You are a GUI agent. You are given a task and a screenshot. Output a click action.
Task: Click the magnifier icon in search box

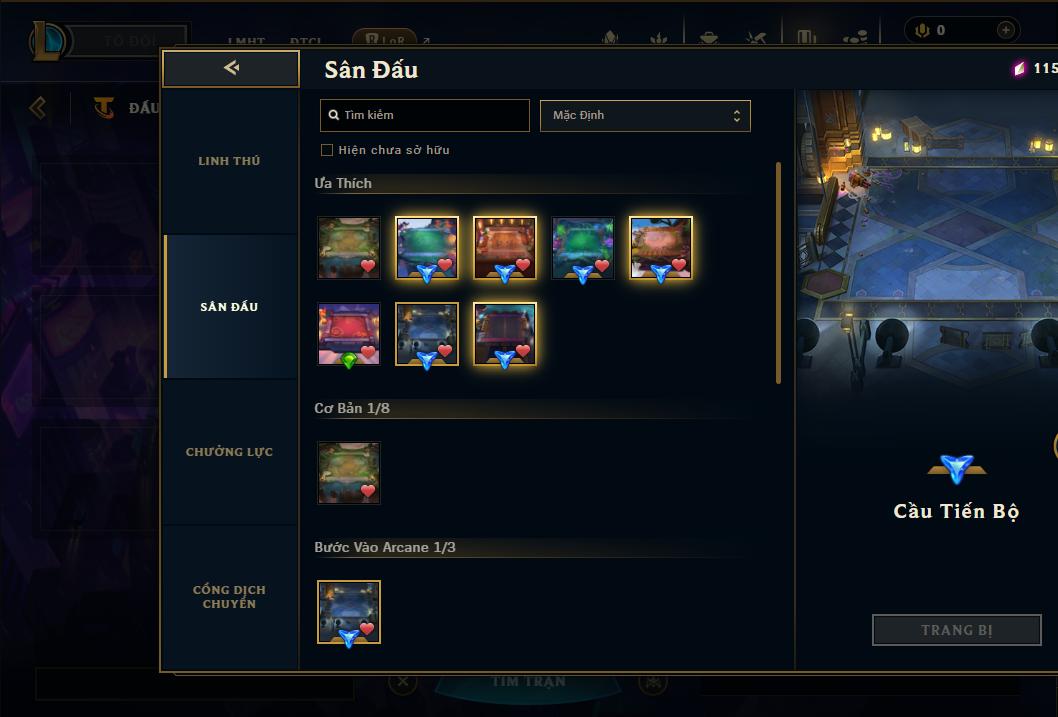click(x=333, y=115)
